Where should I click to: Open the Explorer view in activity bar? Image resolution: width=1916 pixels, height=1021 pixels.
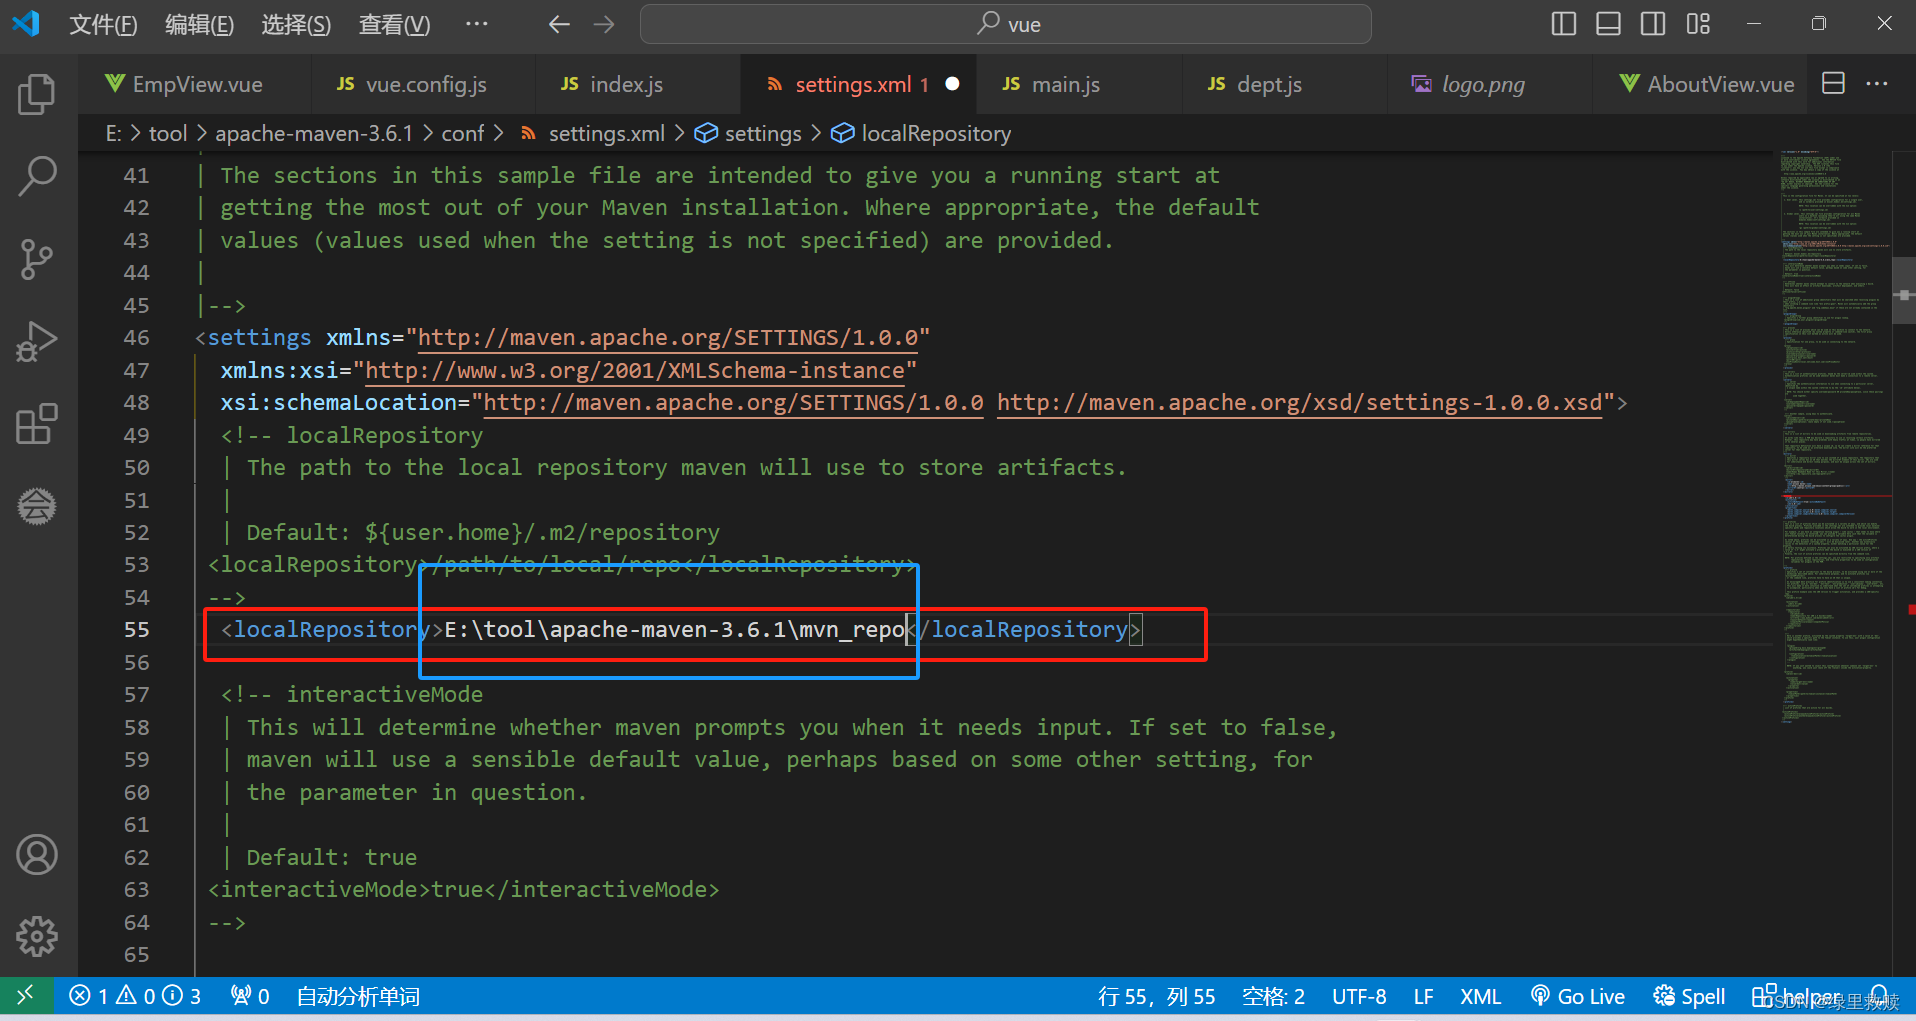37,94
